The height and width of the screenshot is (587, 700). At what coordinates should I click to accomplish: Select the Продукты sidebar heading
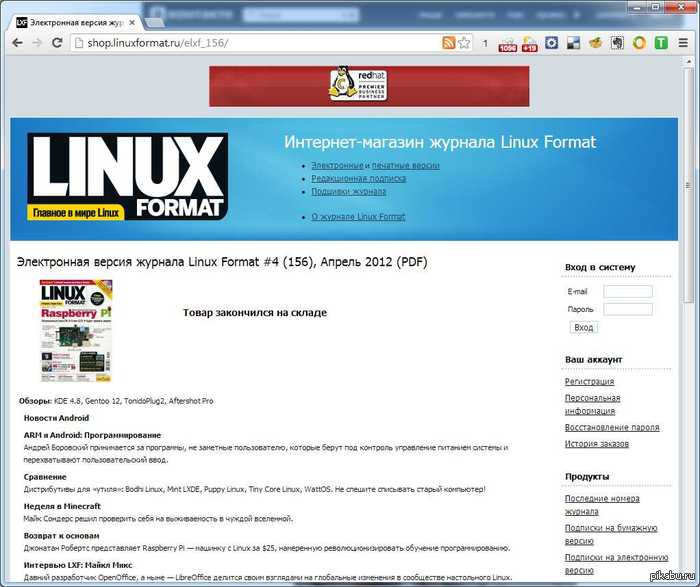pos(587,477)
